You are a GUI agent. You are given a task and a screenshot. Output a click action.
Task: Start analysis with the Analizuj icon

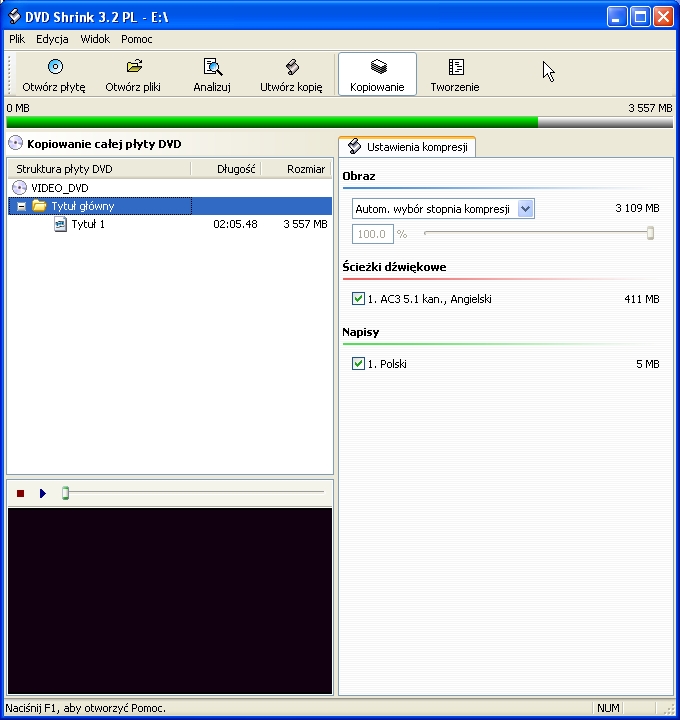(x=213, y=67)
